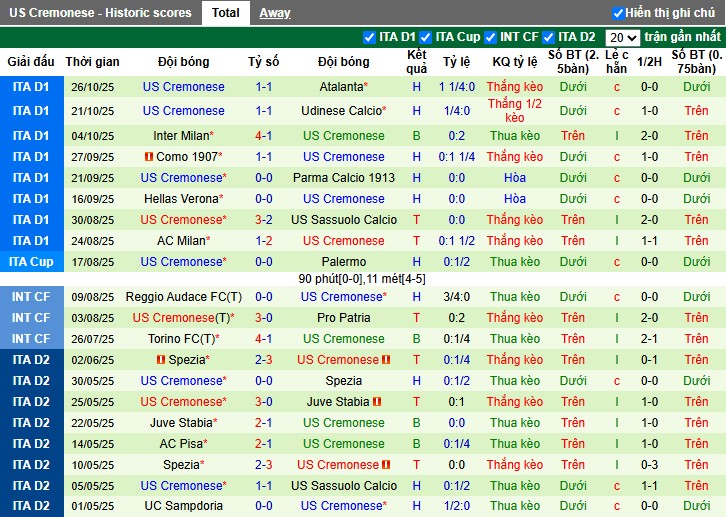This screenshot has height=517, width=726.
Task: Select the Total tab
Action: coord(225,13)
